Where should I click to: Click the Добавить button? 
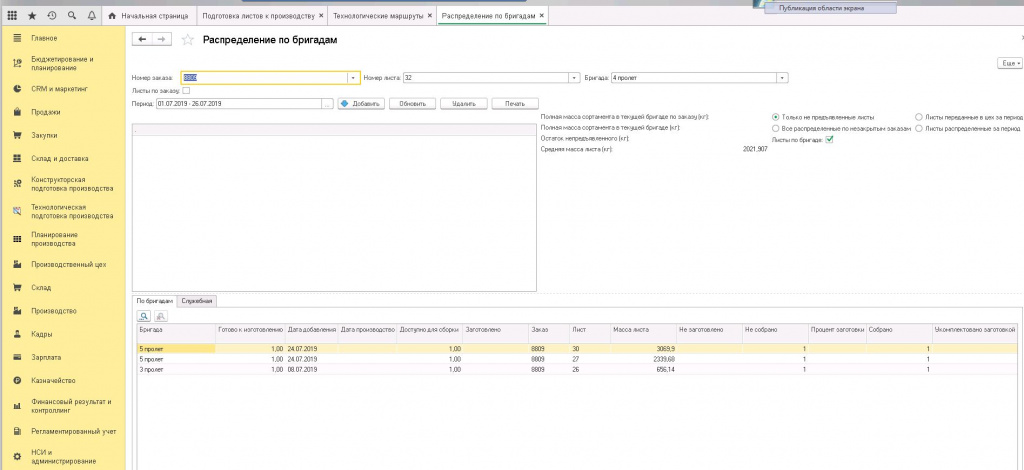point(361,104)
